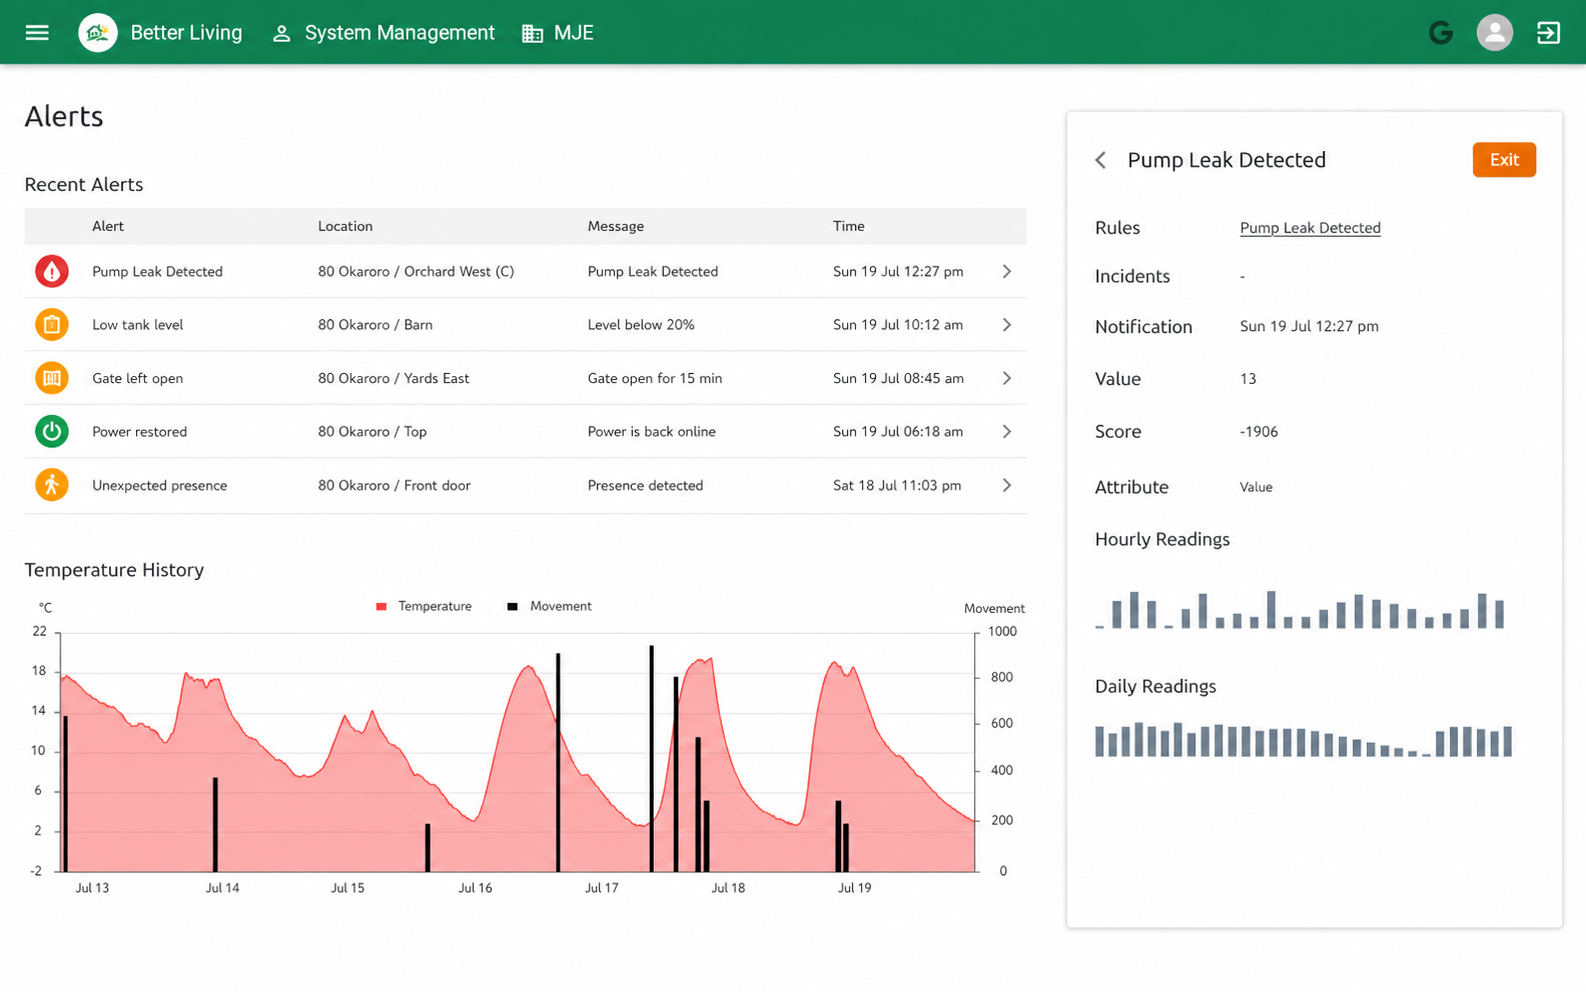
Task: Expand the Power restored alert row
Action: point(1007,432)
